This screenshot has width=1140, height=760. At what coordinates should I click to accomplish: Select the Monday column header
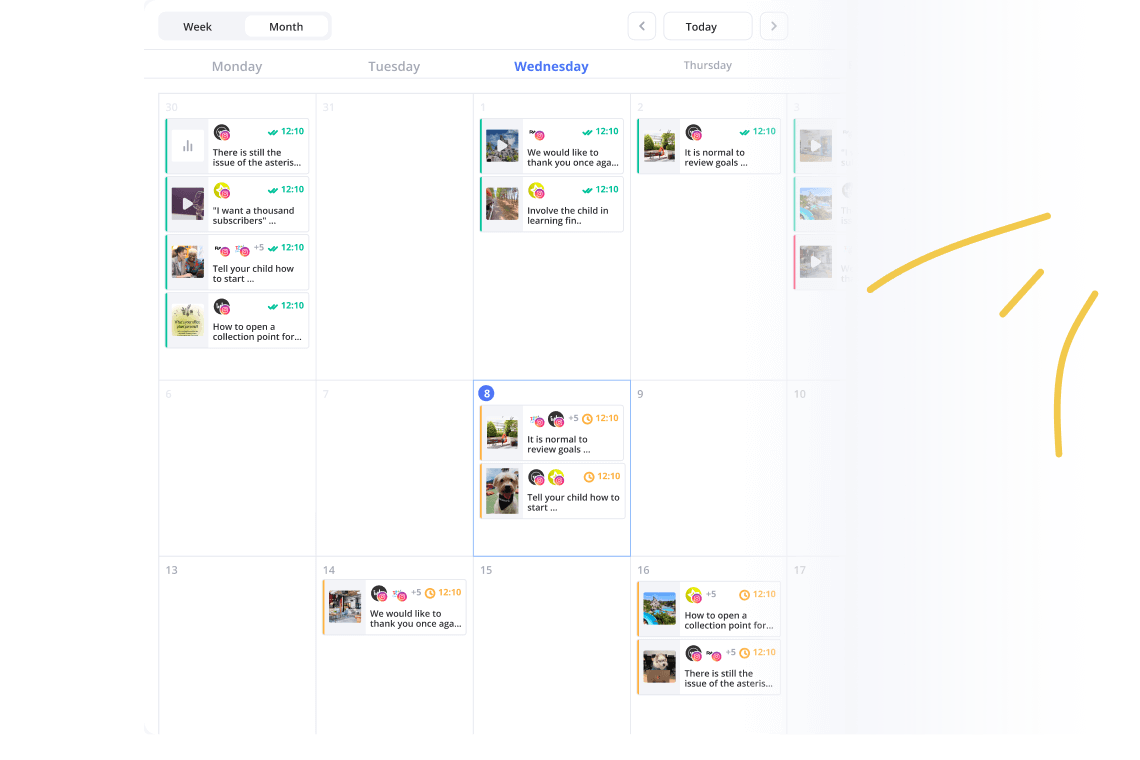[236, 65]
